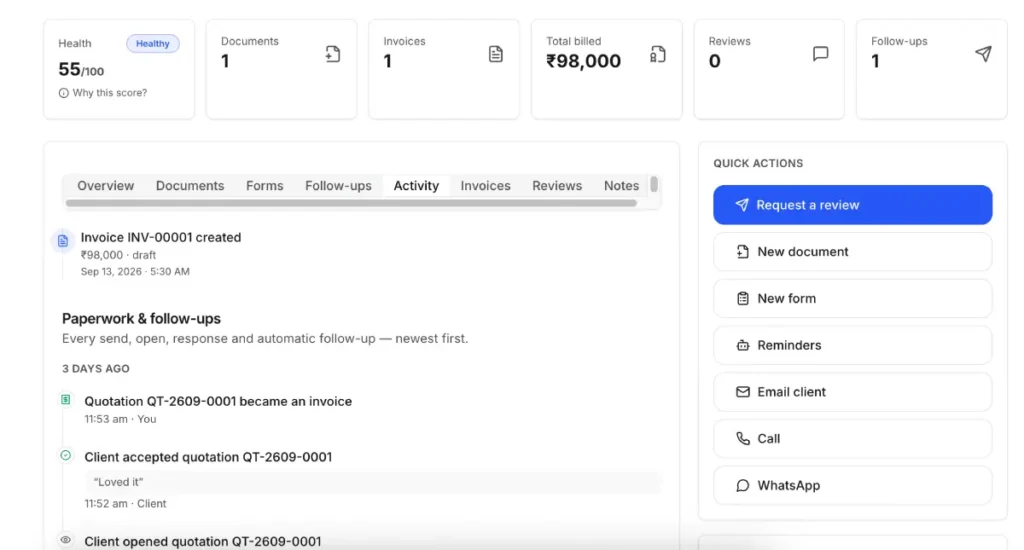Screen dimensions: 1024x550
Task: Select the Notes tab
Action: point(621,186)
